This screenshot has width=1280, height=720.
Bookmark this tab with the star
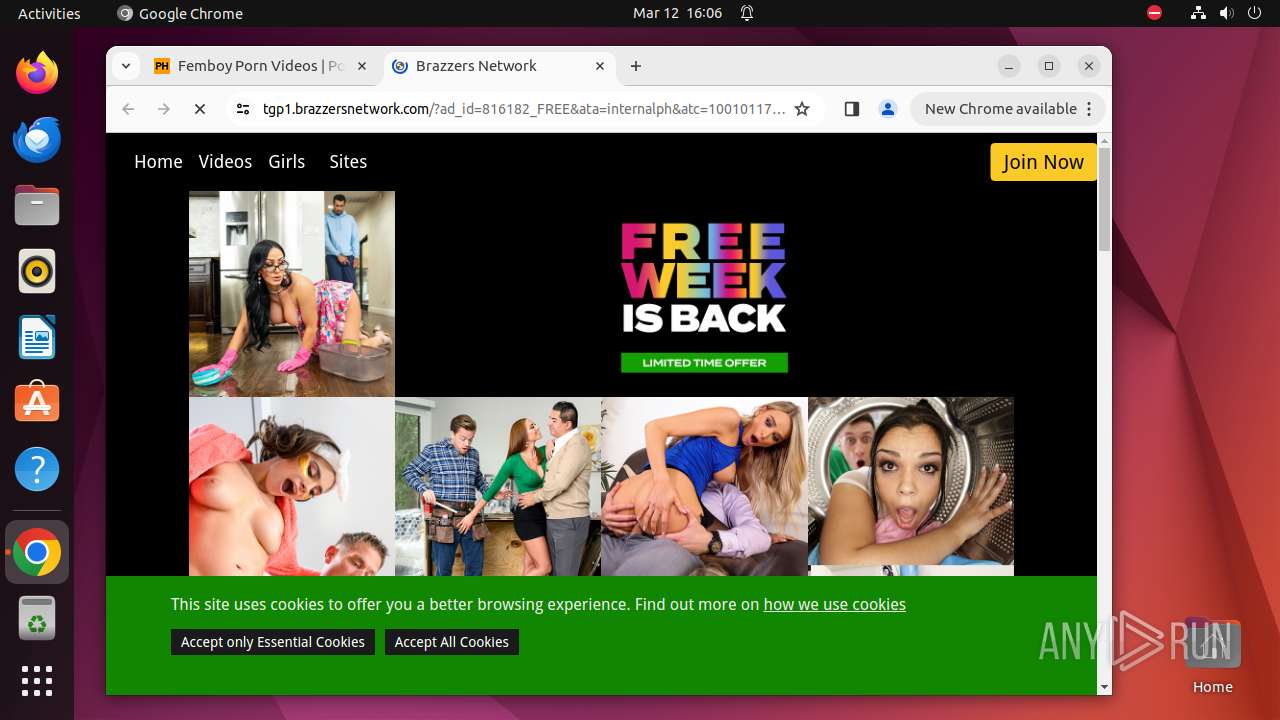point(802,109)
